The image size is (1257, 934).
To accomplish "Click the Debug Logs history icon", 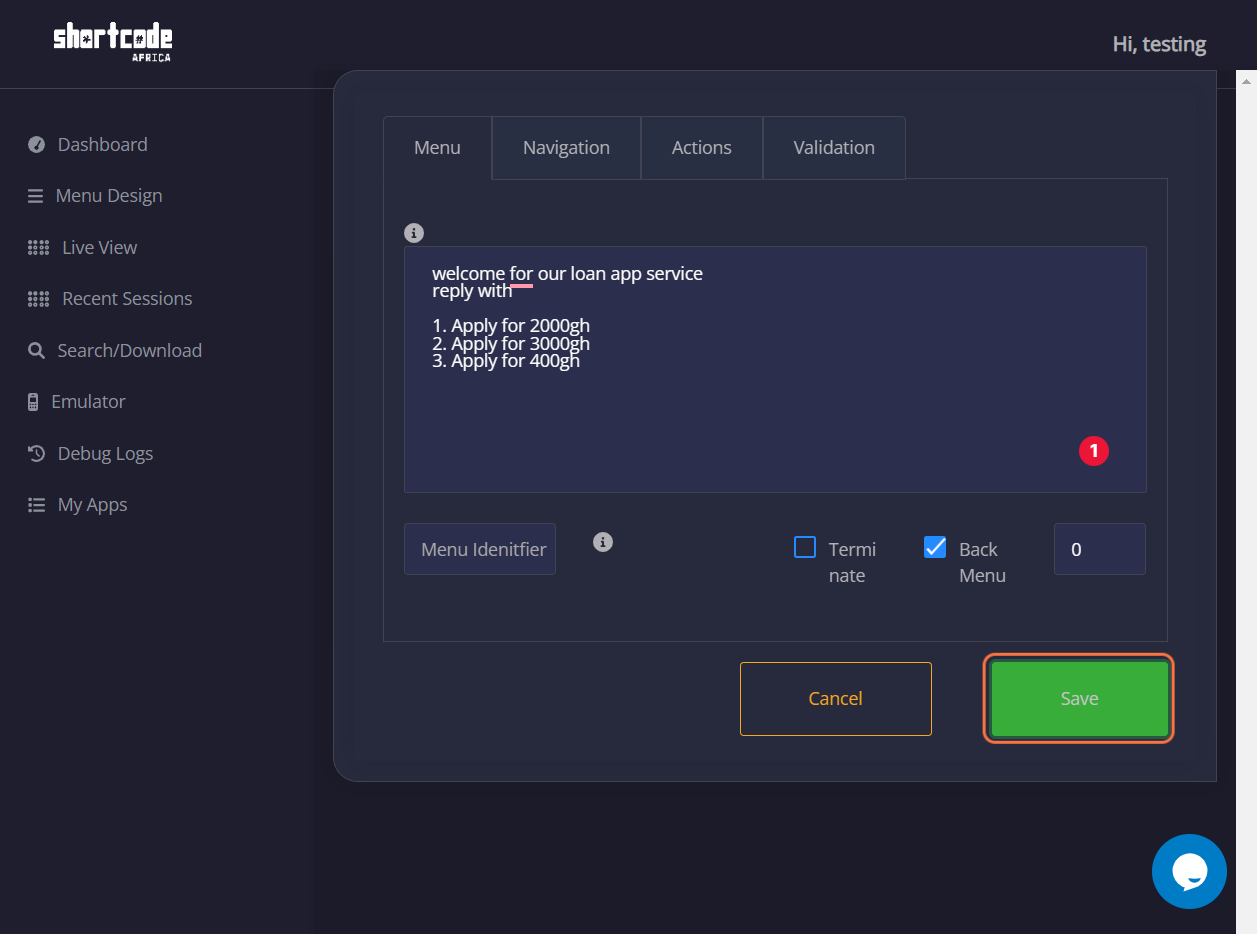I will click(x=37, y=453).
